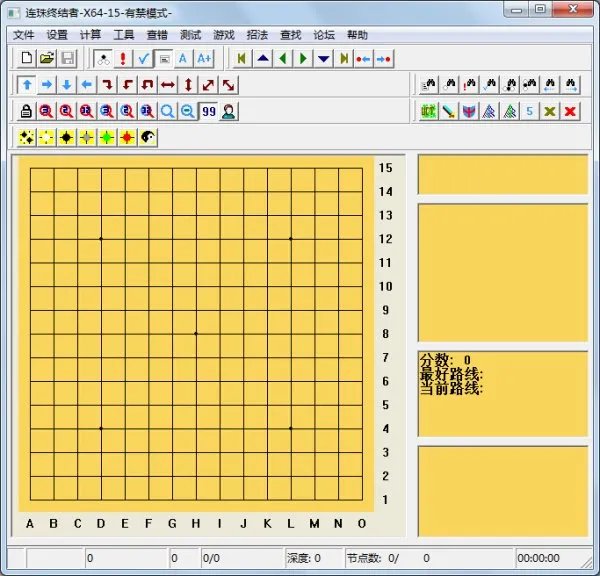Image resolution: width=600 pixels, height=576 pixels.
Task: Toggle the comment box toolbar button
Action: [x=164, y=59]
